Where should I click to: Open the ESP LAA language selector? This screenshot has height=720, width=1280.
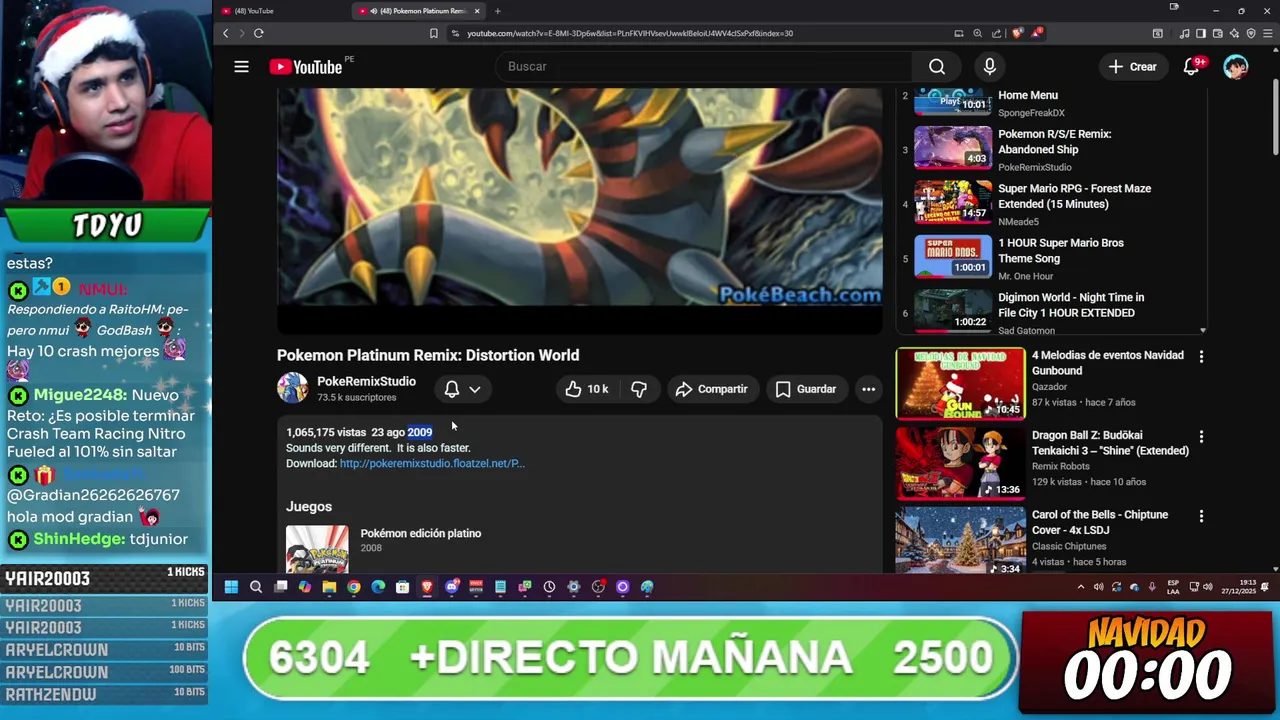[1173, 587]
